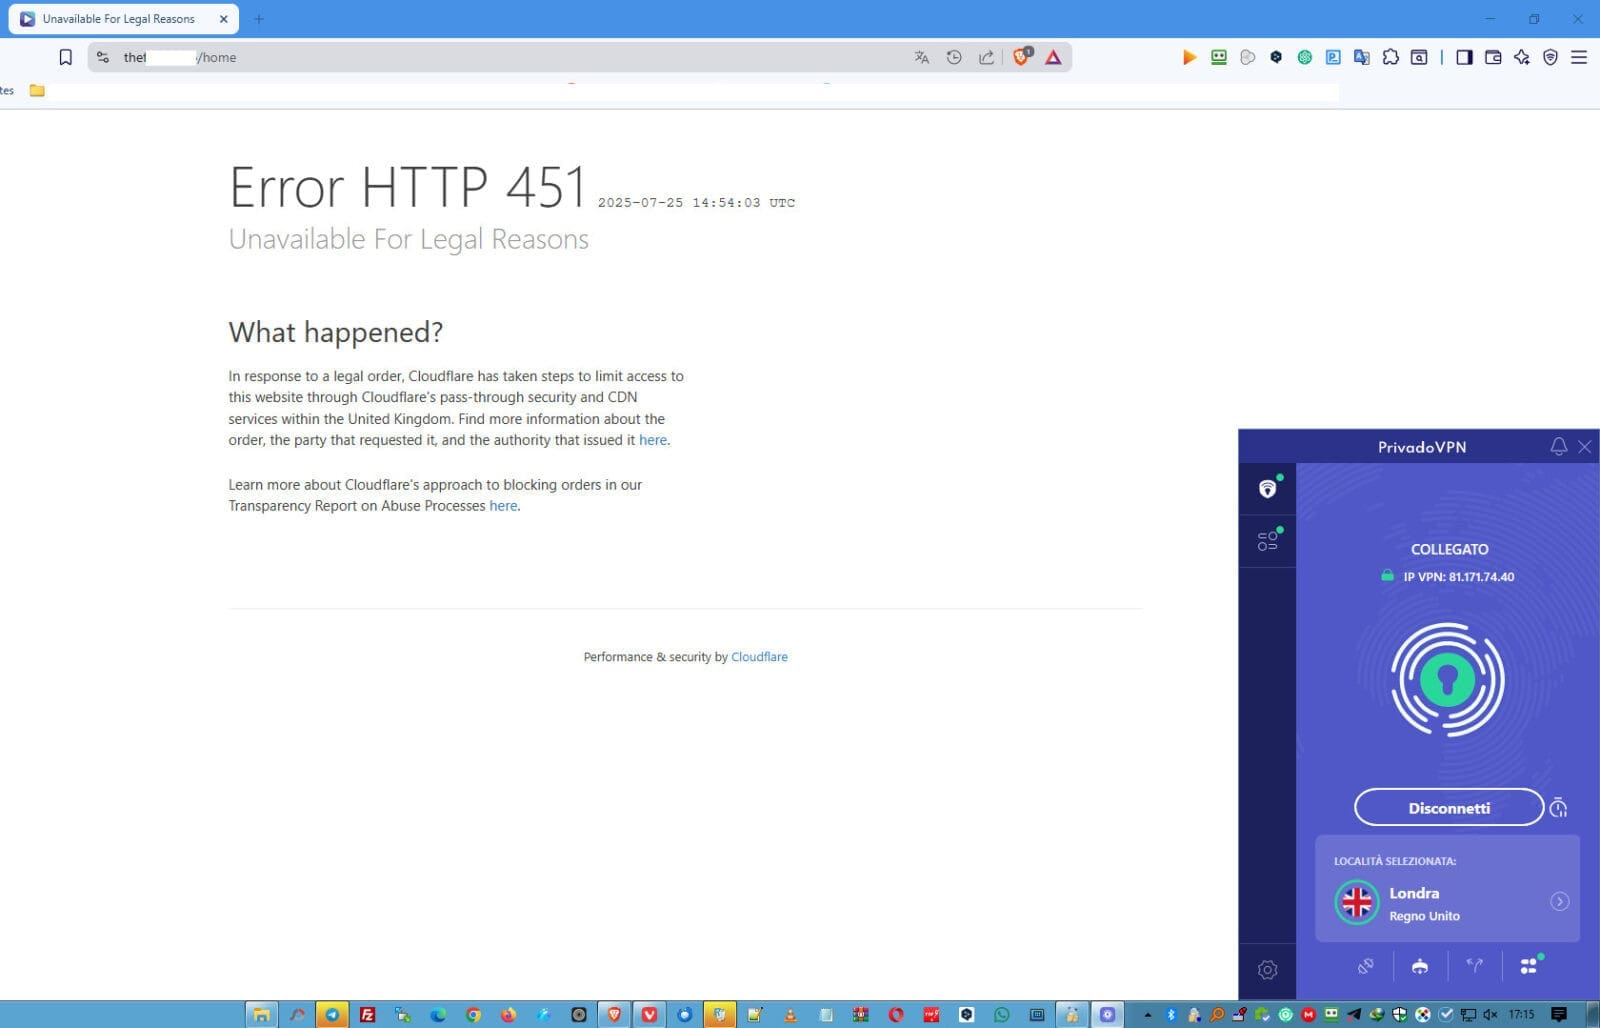Open VLC cone in the taskbar
The height and width of the screenshot is (1028, 1600).
pos(790,1014)
